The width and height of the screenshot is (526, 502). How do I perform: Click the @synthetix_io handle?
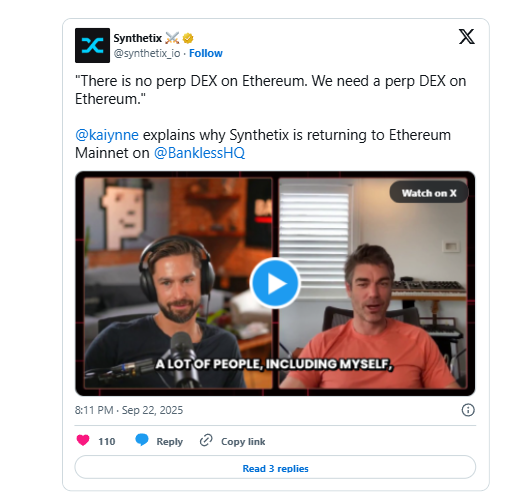(x=147, y=53)
